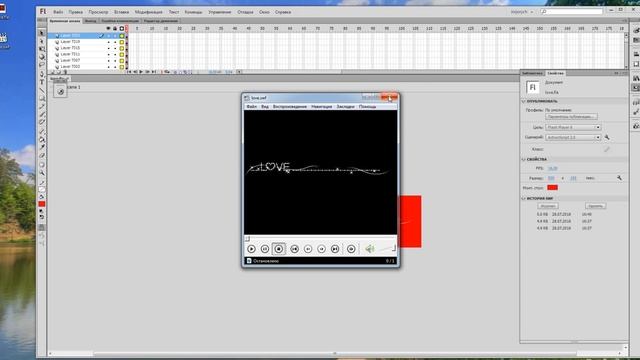Switch to the Библиотека panel tab
The width and height of the screenshot is (640, 360).
[x=533, y=73]
